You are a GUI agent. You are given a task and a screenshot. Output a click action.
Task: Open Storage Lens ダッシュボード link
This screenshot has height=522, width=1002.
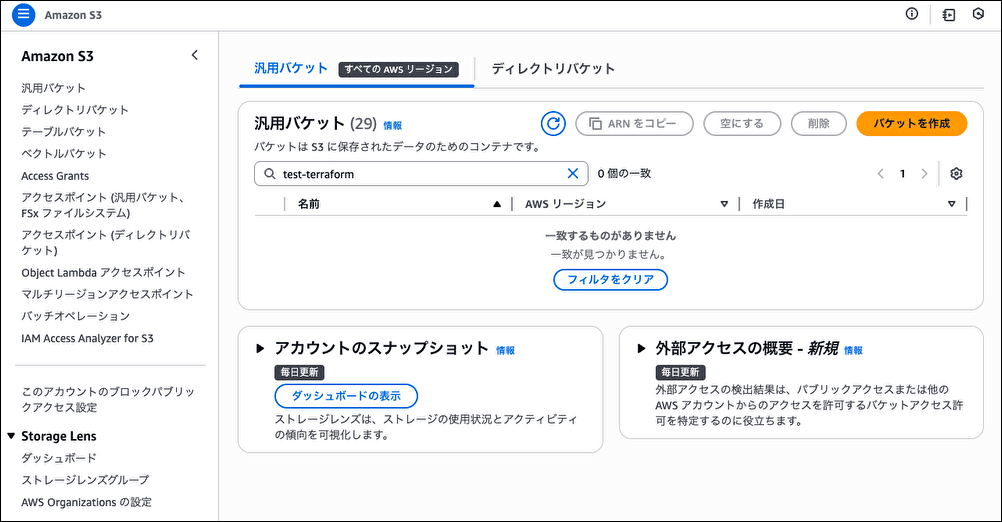point(59,458)
